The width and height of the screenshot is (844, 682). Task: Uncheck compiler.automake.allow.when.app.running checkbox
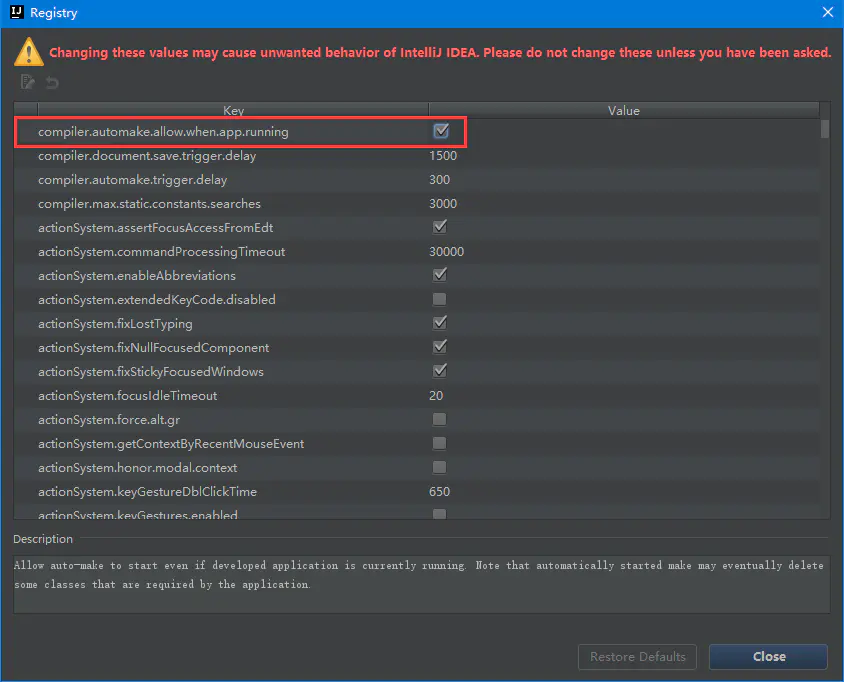click(441, 131)
